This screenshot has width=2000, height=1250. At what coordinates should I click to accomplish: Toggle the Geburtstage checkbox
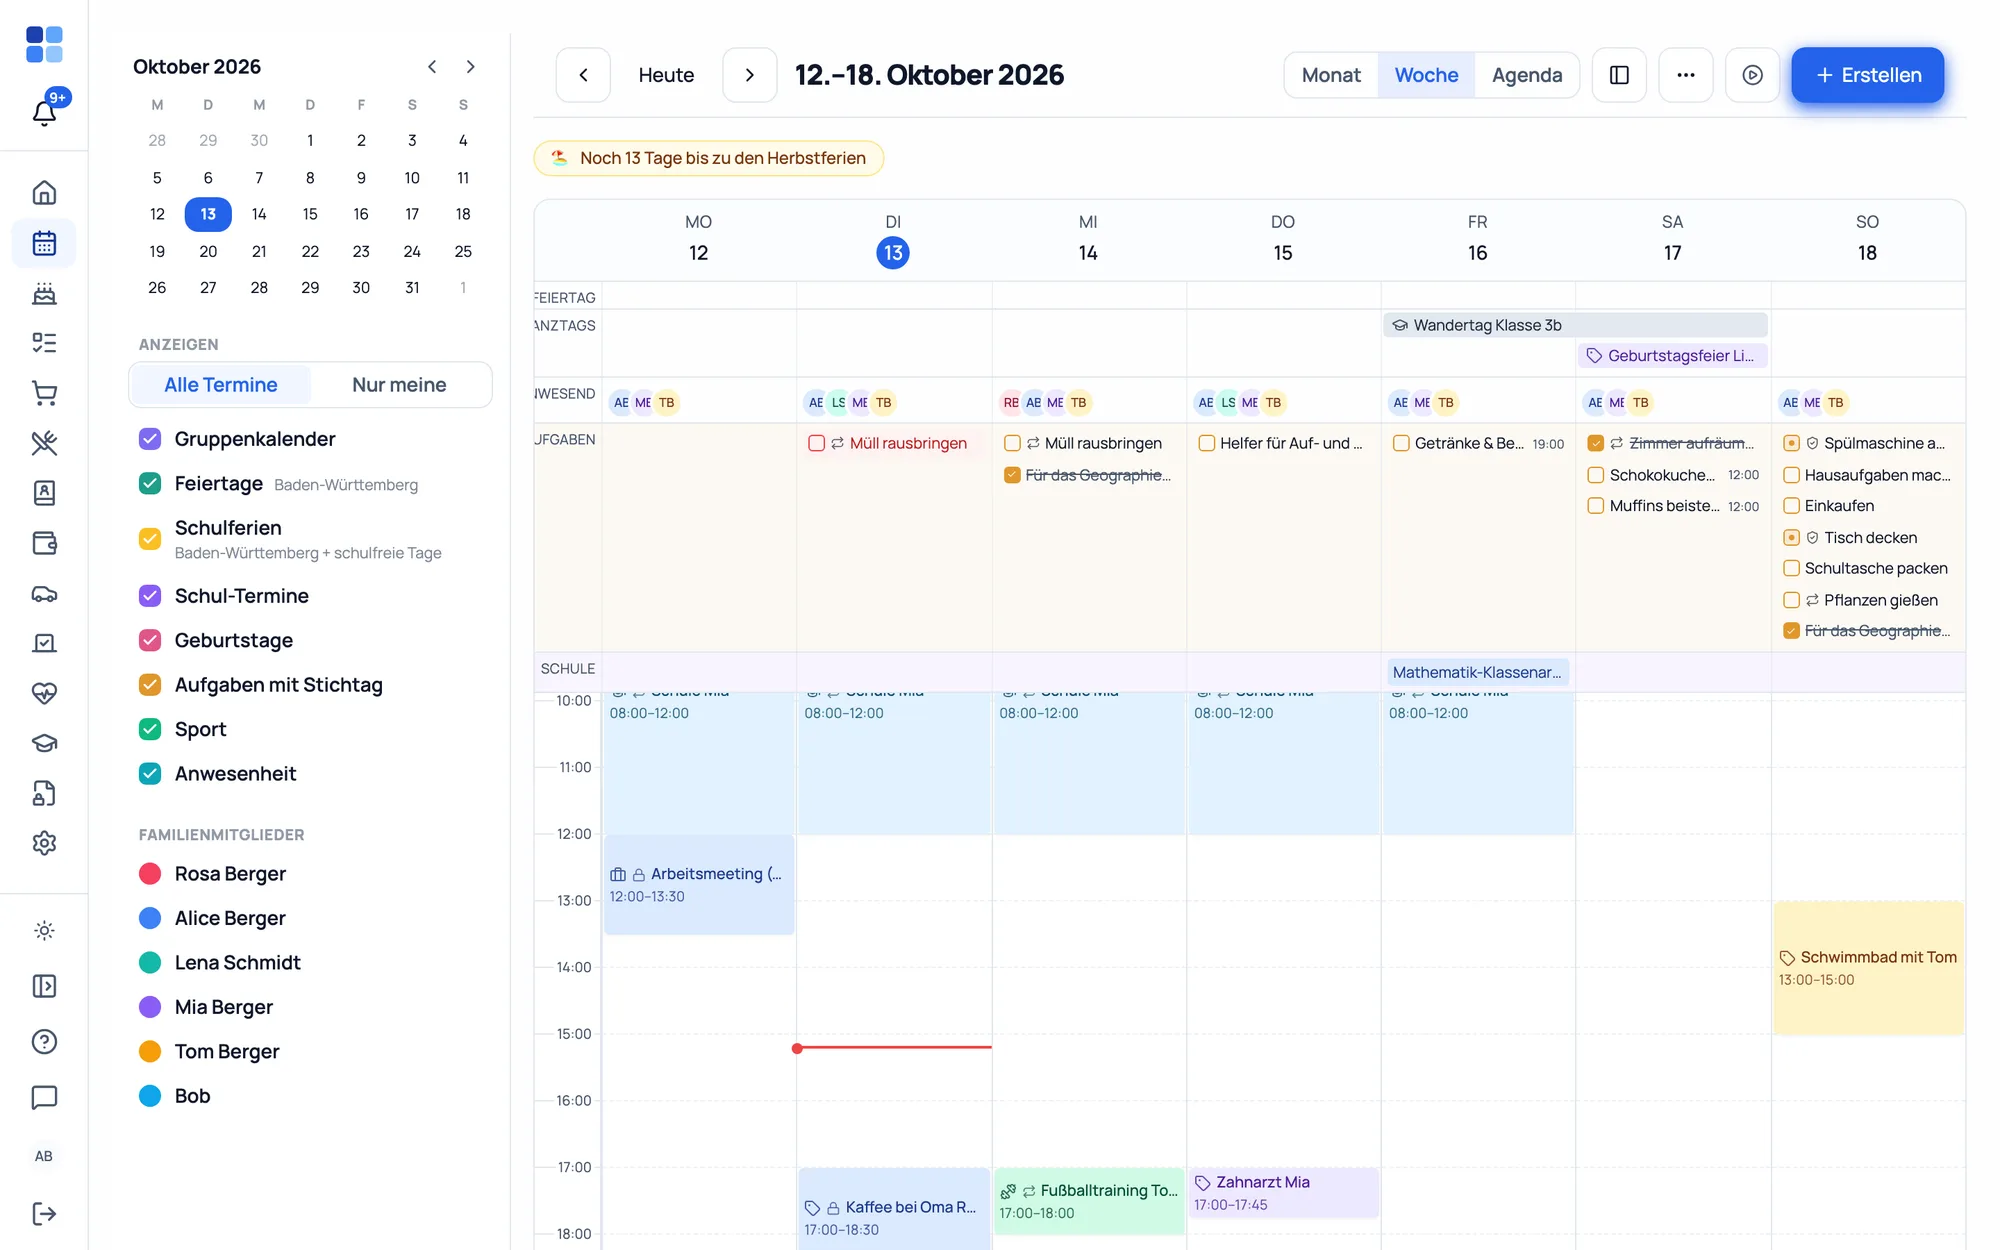pos(150,640)
